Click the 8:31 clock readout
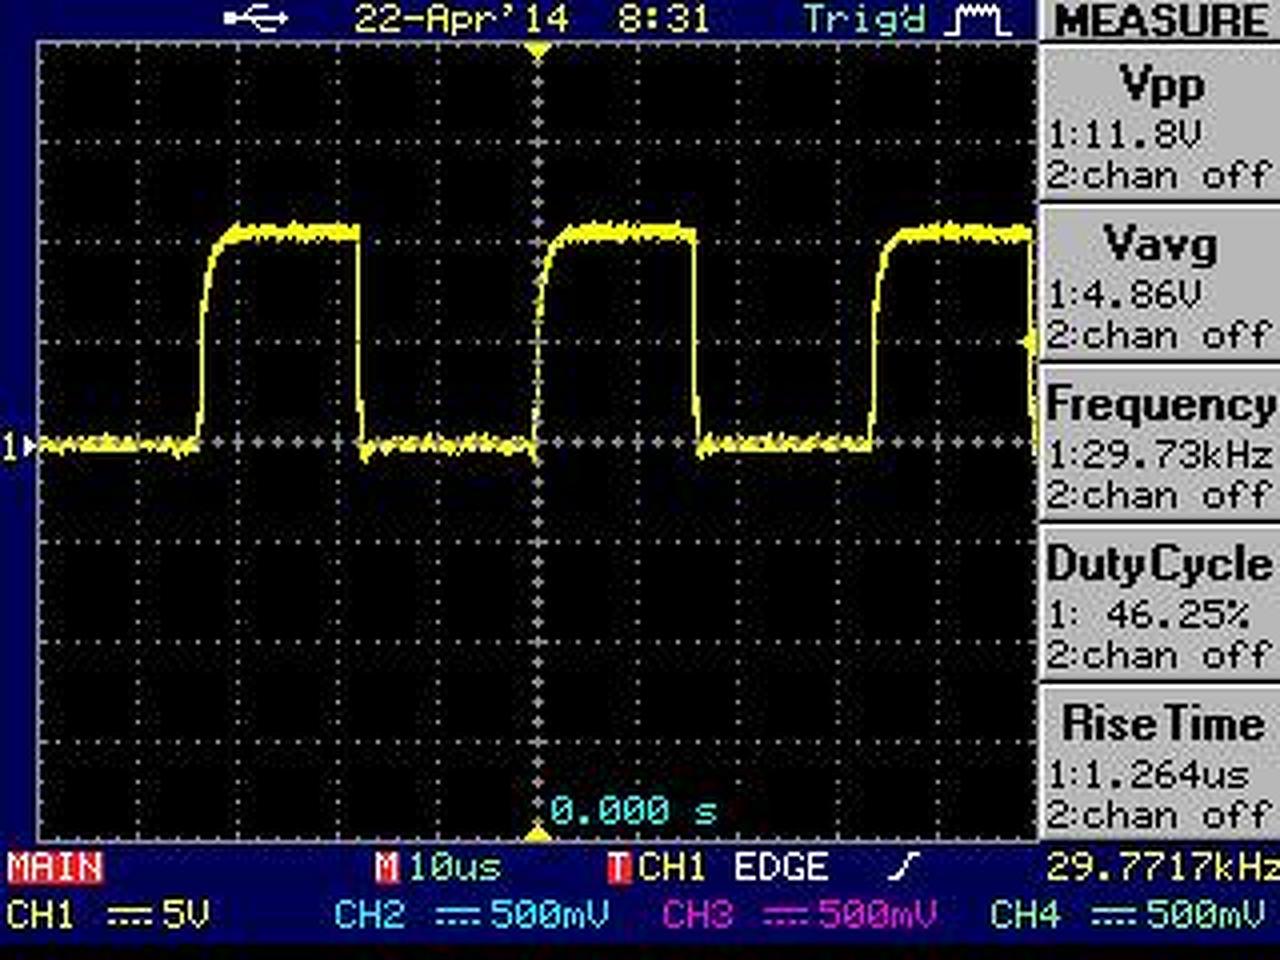This screenshot has width=1280, height=960. (x=663, y=19)
